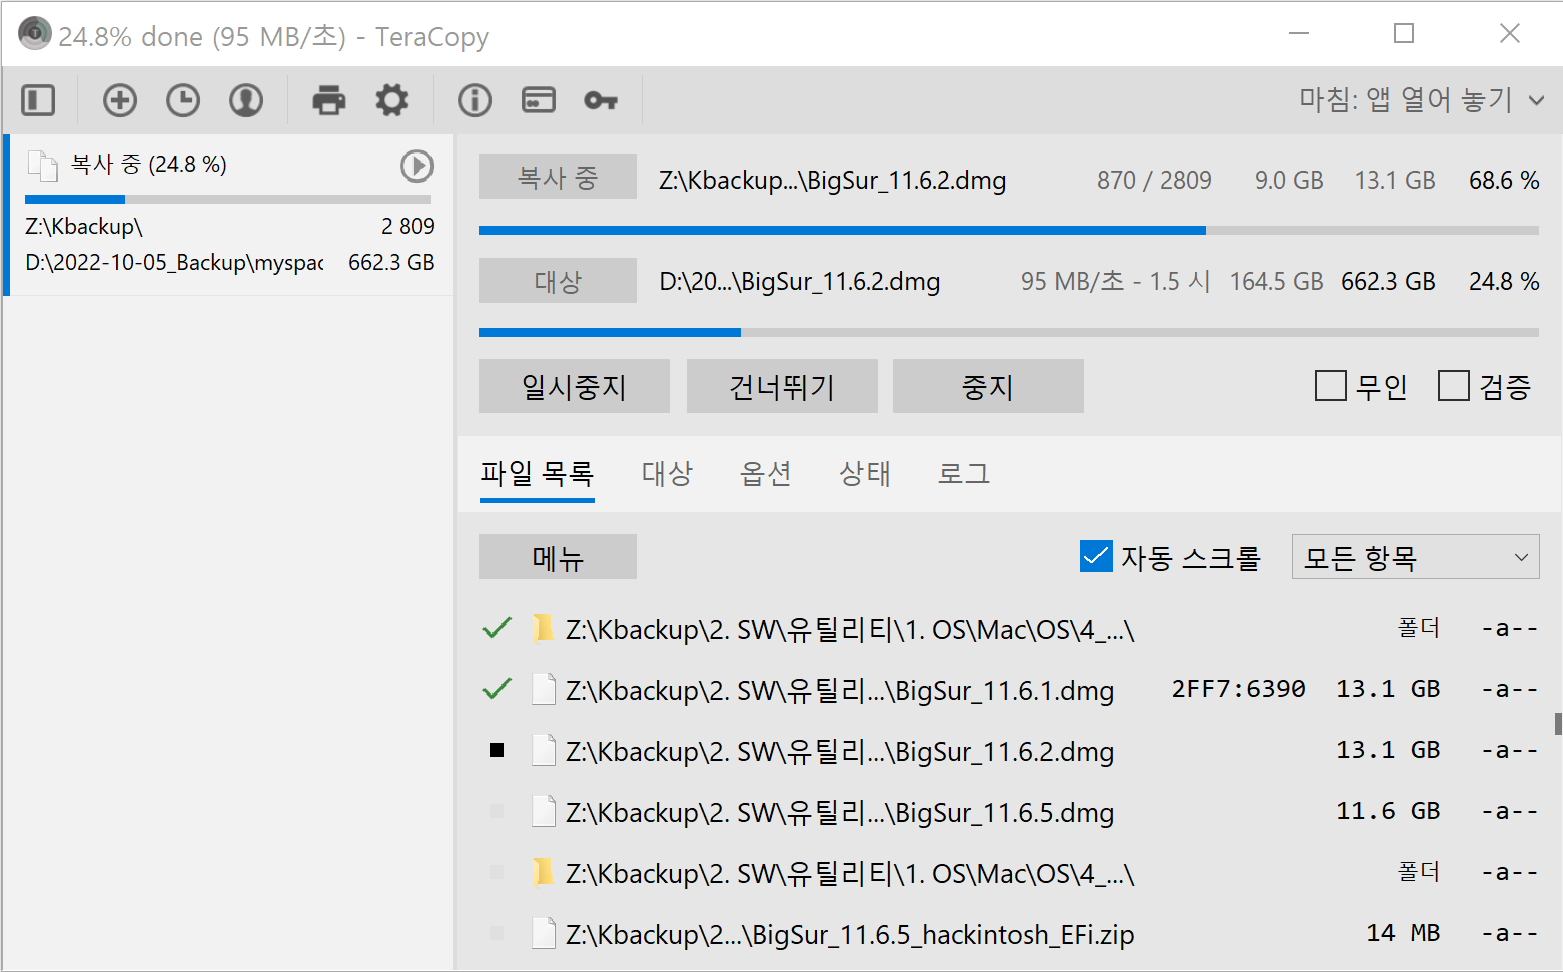This screenshot has height=972, width=1563.
Task: Click the file icon of BigSur_11.6.5_hackintosh_EFi.zip
Action: pos(544,933)
